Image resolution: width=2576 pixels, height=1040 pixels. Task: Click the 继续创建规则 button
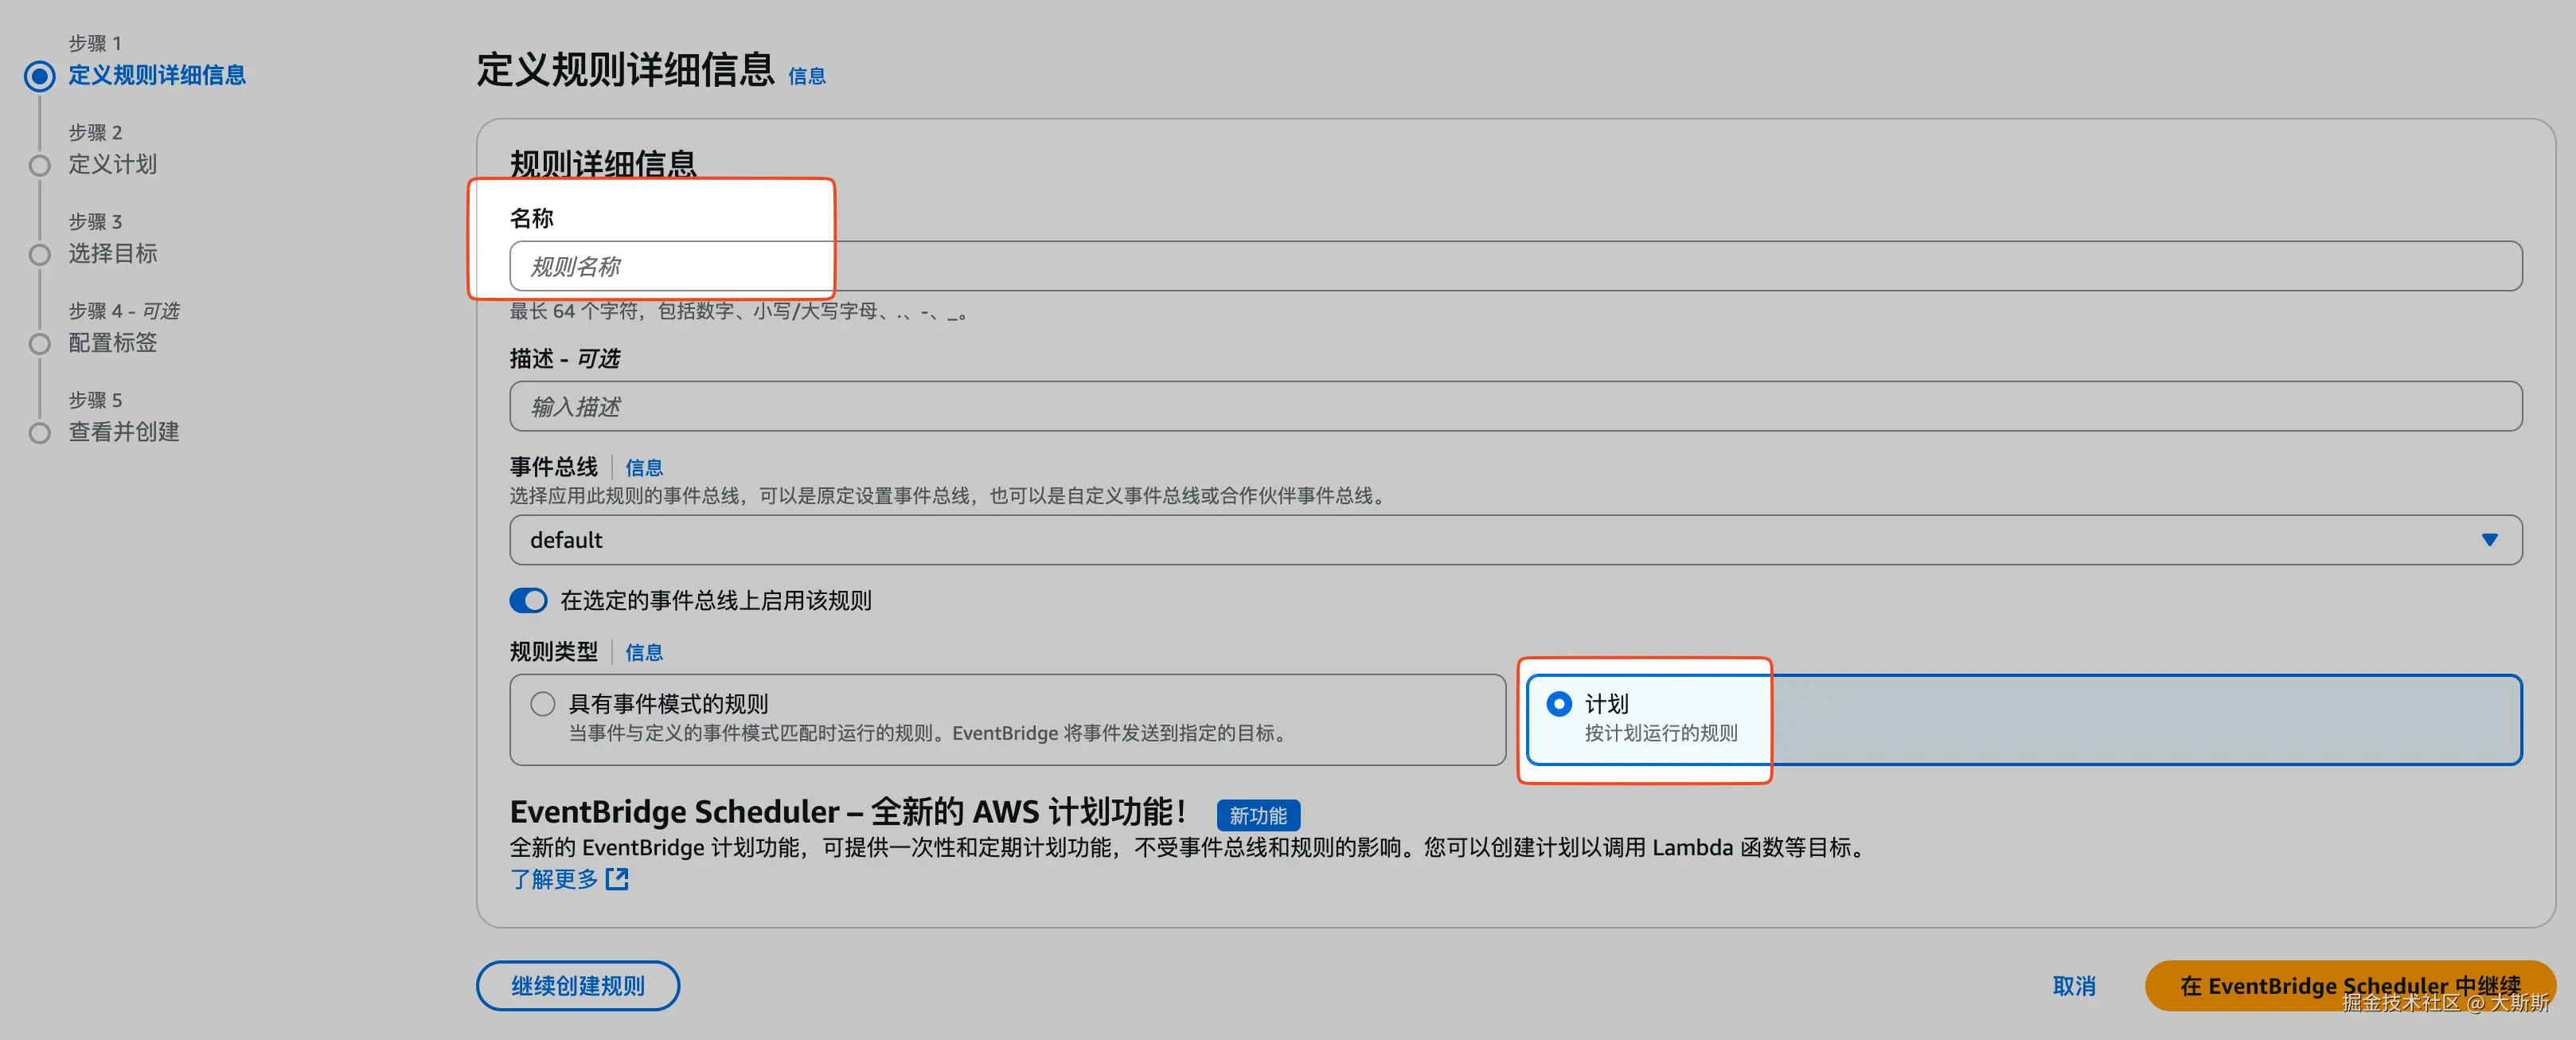577,986
